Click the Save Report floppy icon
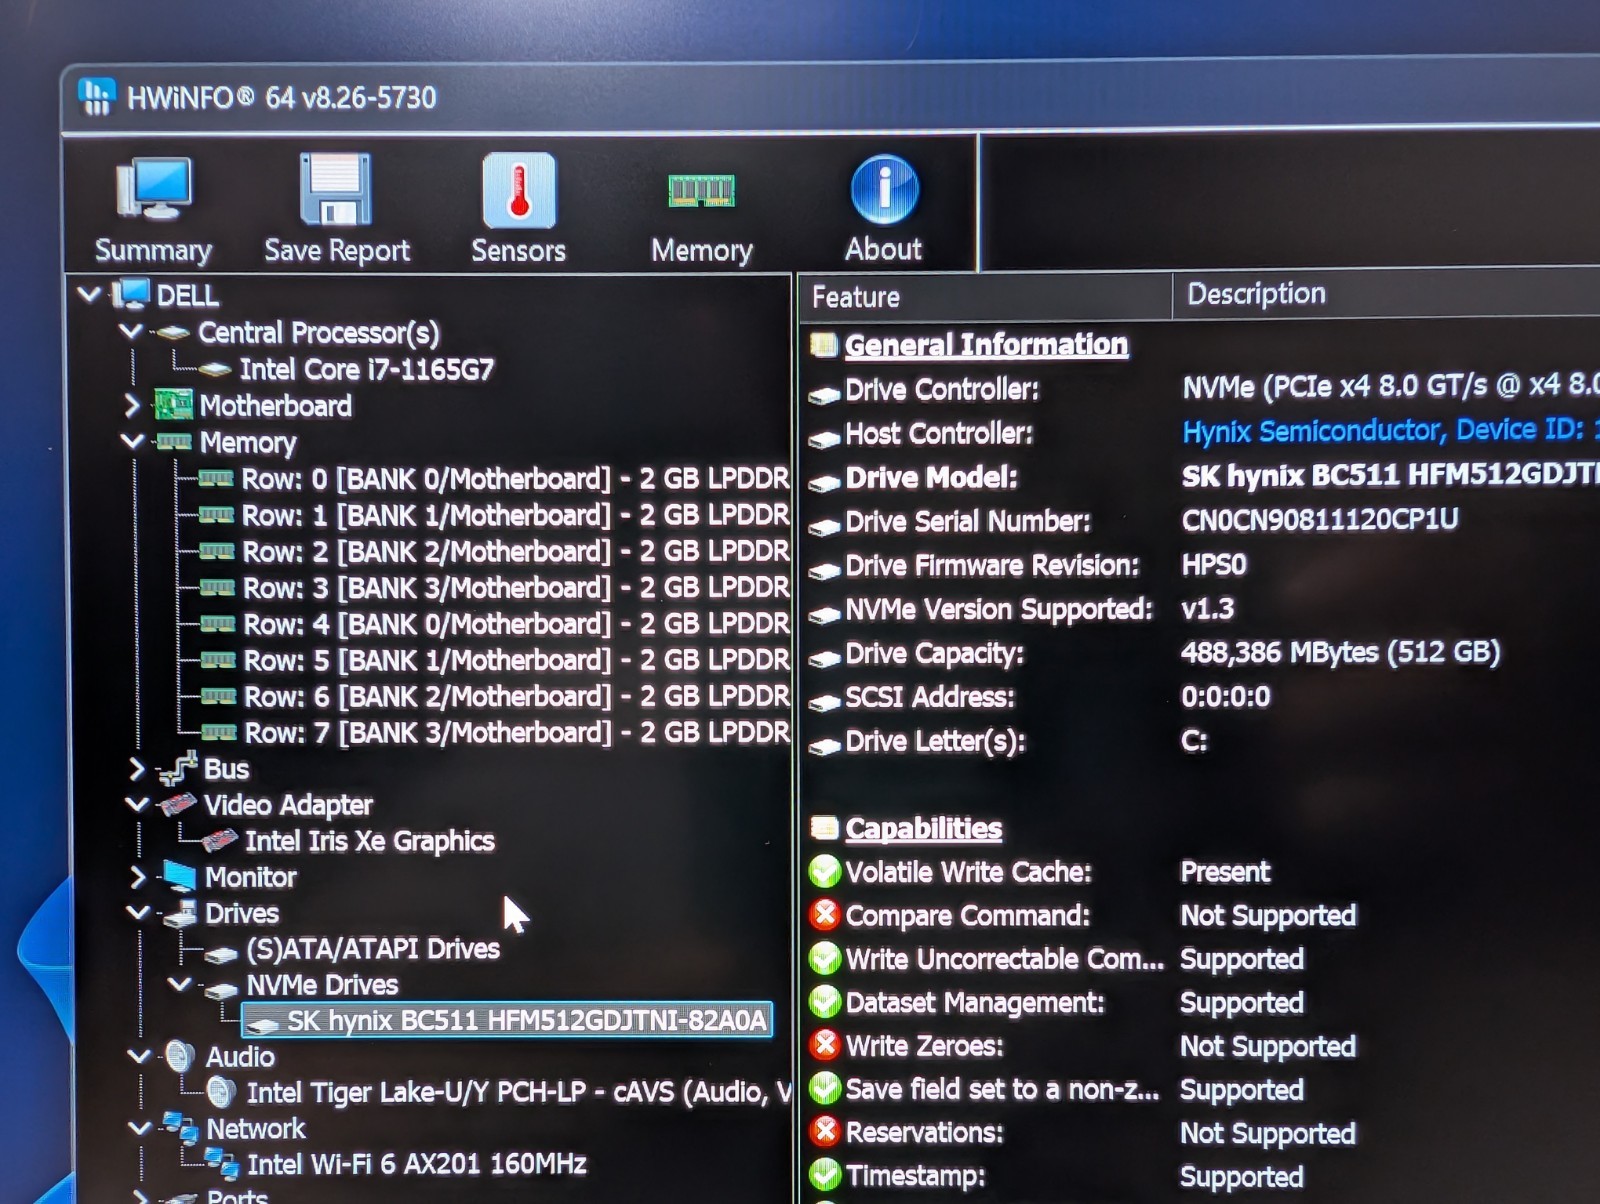This screenshot has width=1600, height=1204. pos(336,189)
